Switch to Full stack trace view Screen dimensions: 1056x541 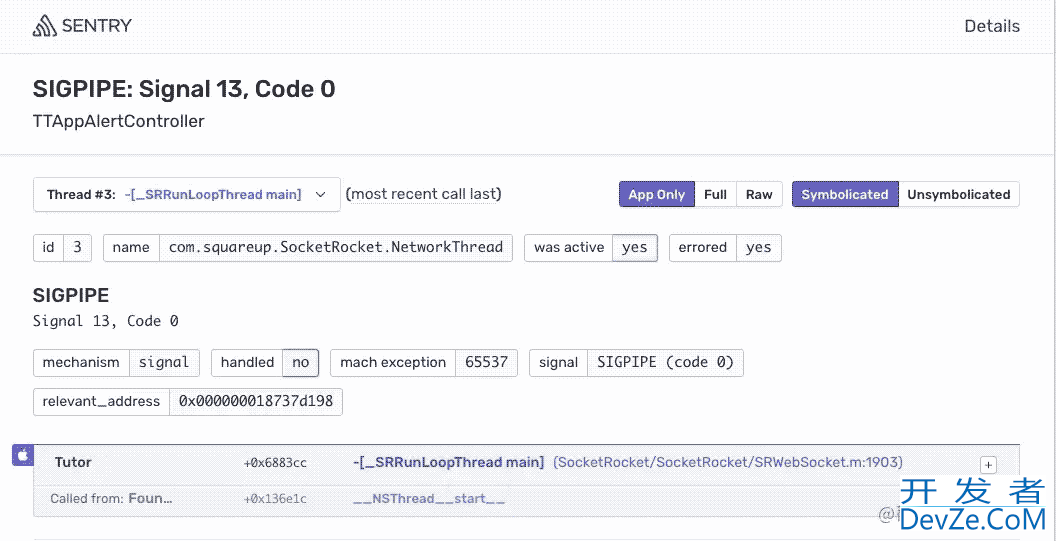click(715, 195)
